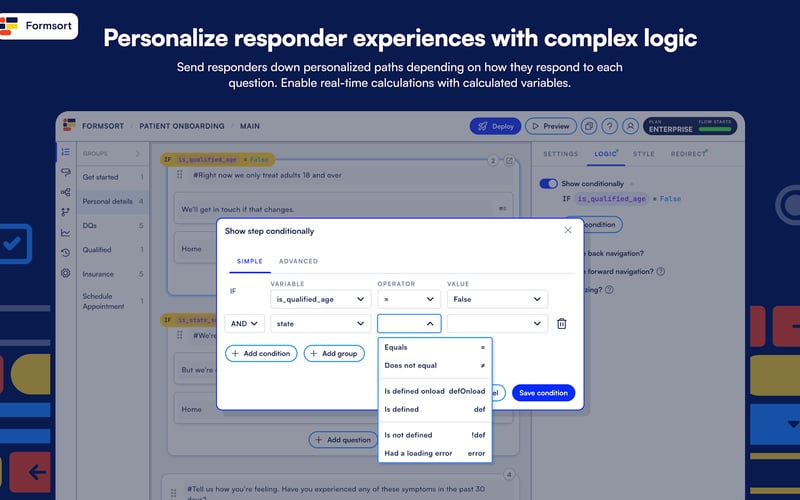The height and width of the screenshot is (500, 800).
Task: Click help icon beside forward navigation
Action: 661,271
